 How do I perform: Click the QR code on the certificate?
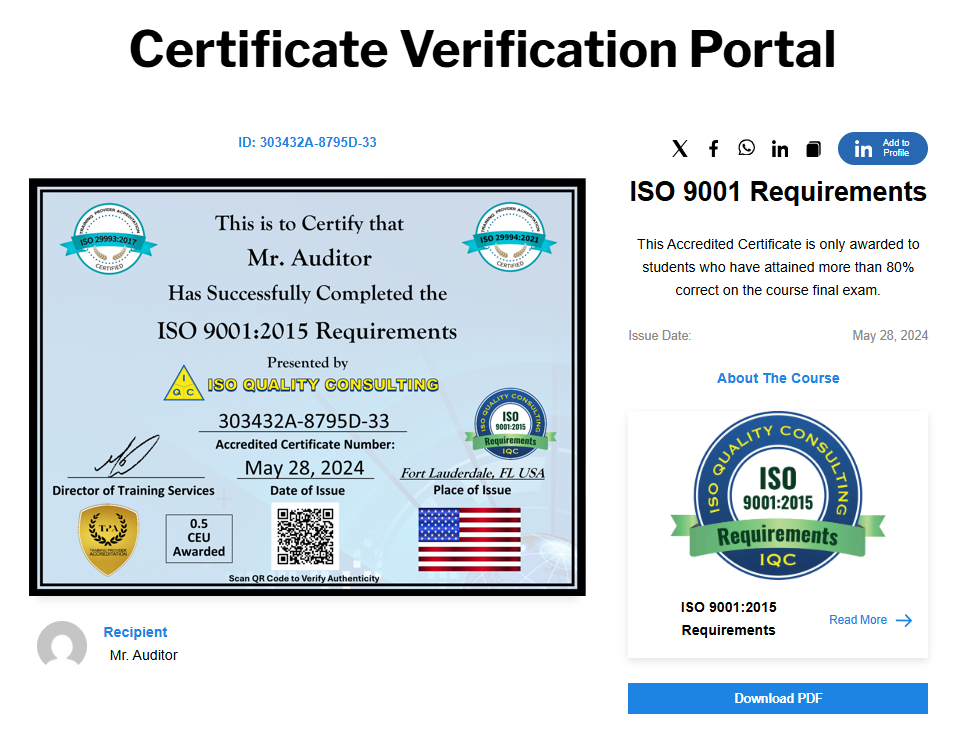pyautogui.click(x=305, y=537)
